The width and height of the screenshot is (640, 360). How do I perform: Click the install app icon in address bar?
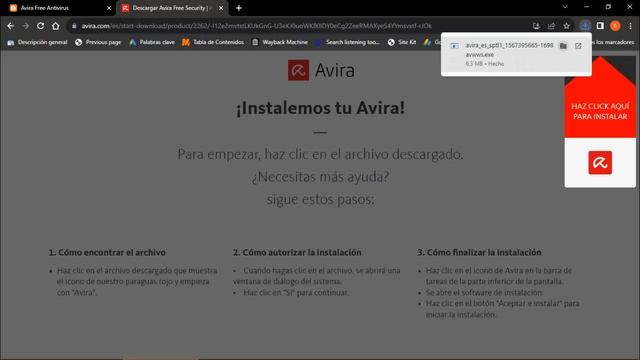tap(536, 26)
